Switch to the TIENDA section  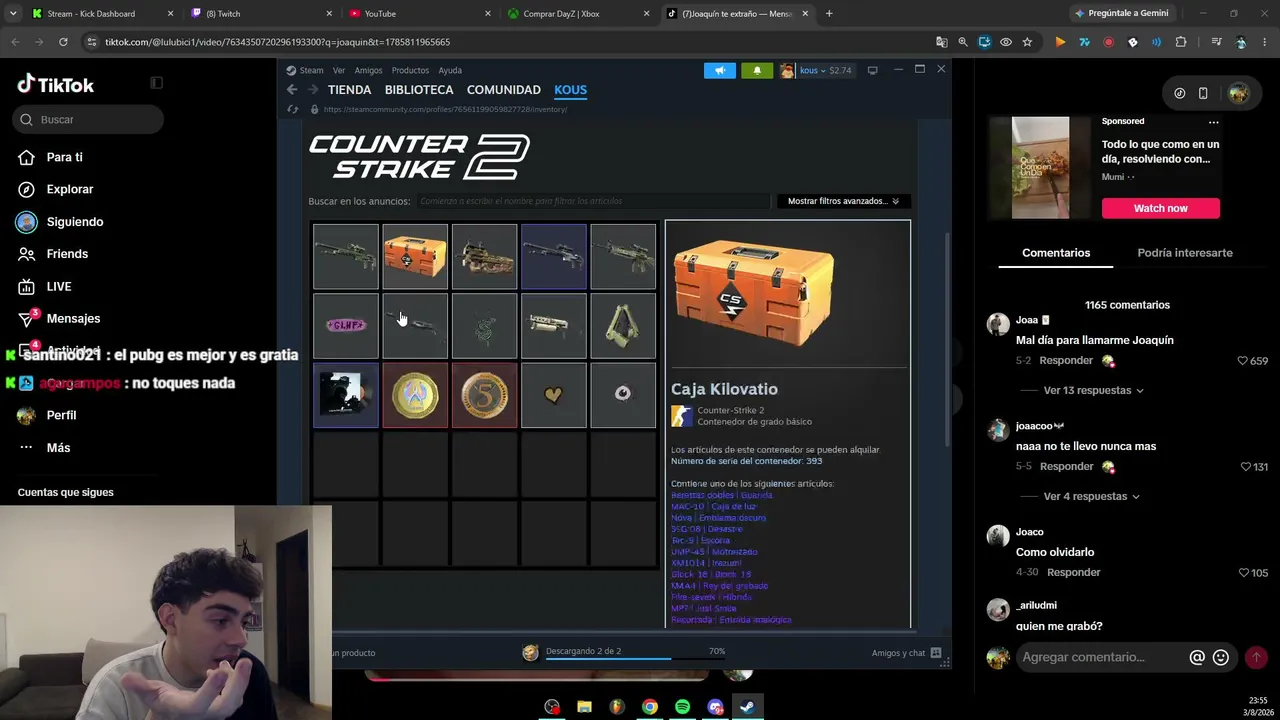[349, 90]
